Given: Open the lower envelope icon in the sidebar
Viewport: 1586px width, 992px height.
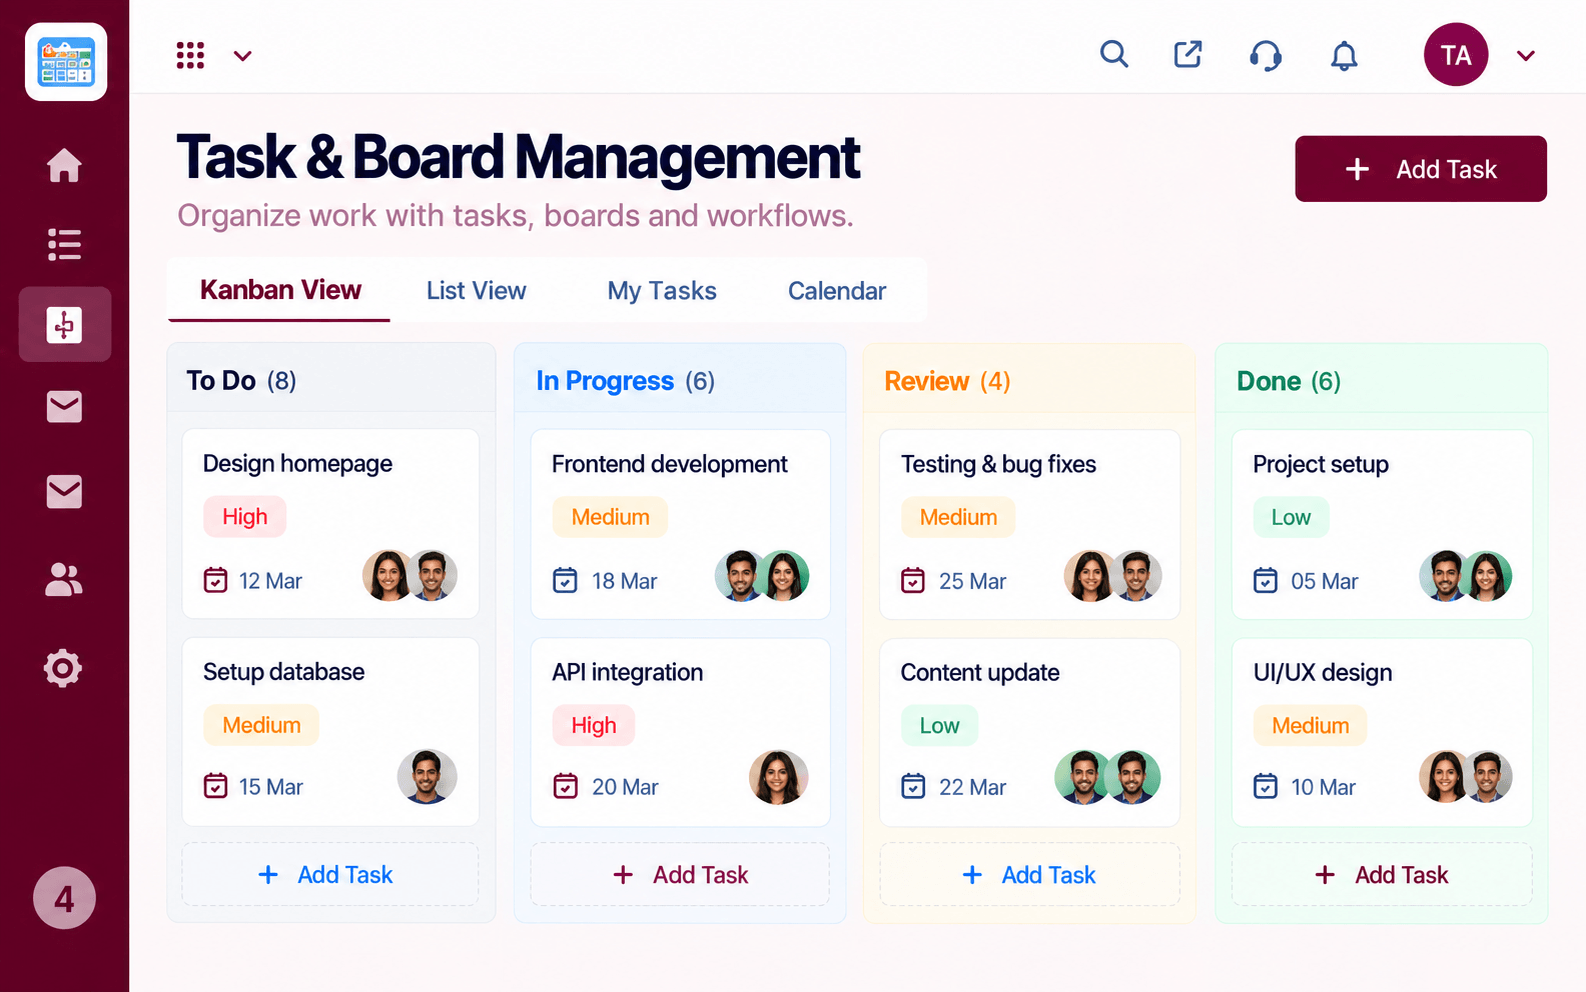Looking at the screenshot, I should pos(64,492).
